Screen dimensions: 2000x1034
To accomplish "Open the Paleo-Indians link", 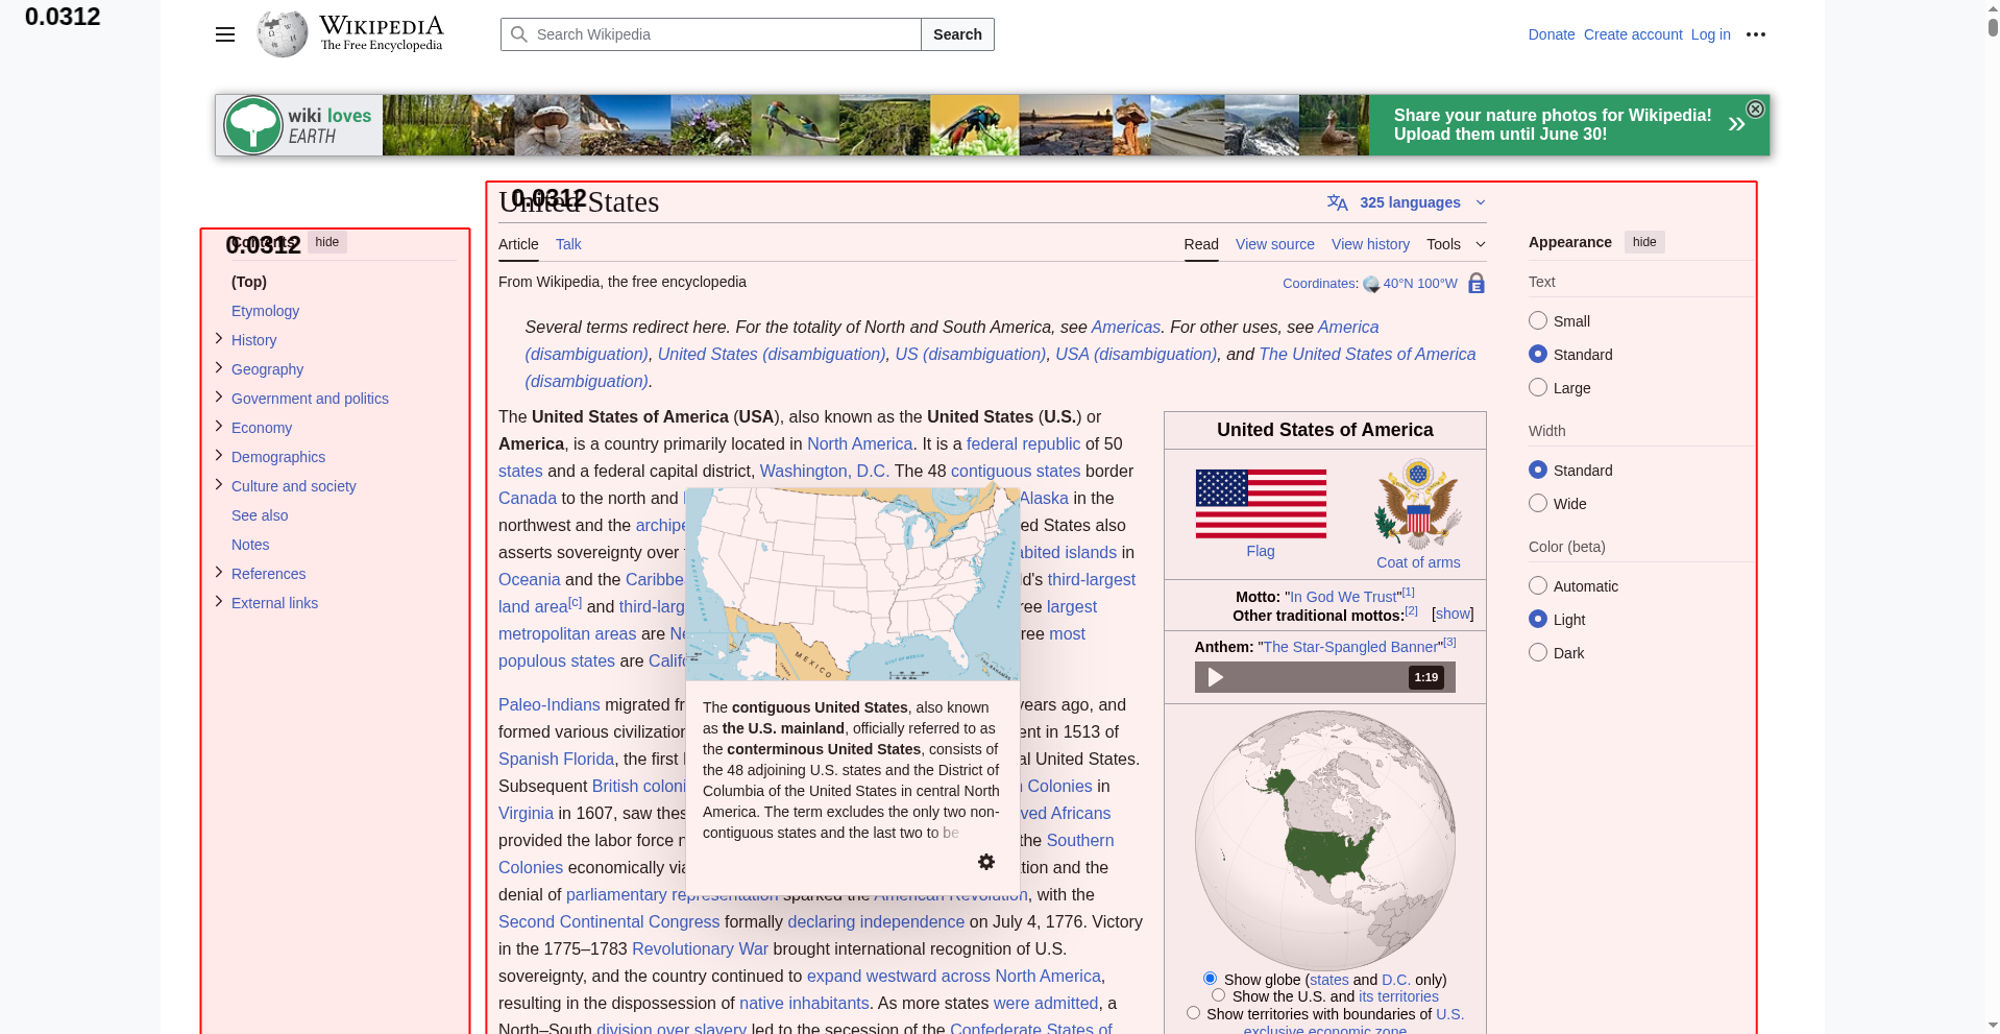I will pos(549,705).
